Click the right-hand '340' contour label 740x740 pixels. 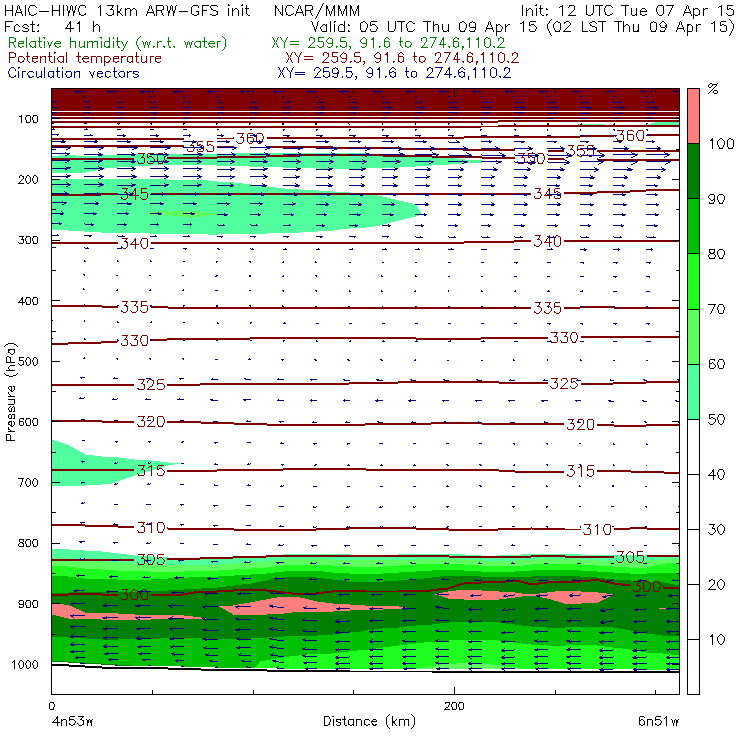pyautogui.click(x=547, y=242)
